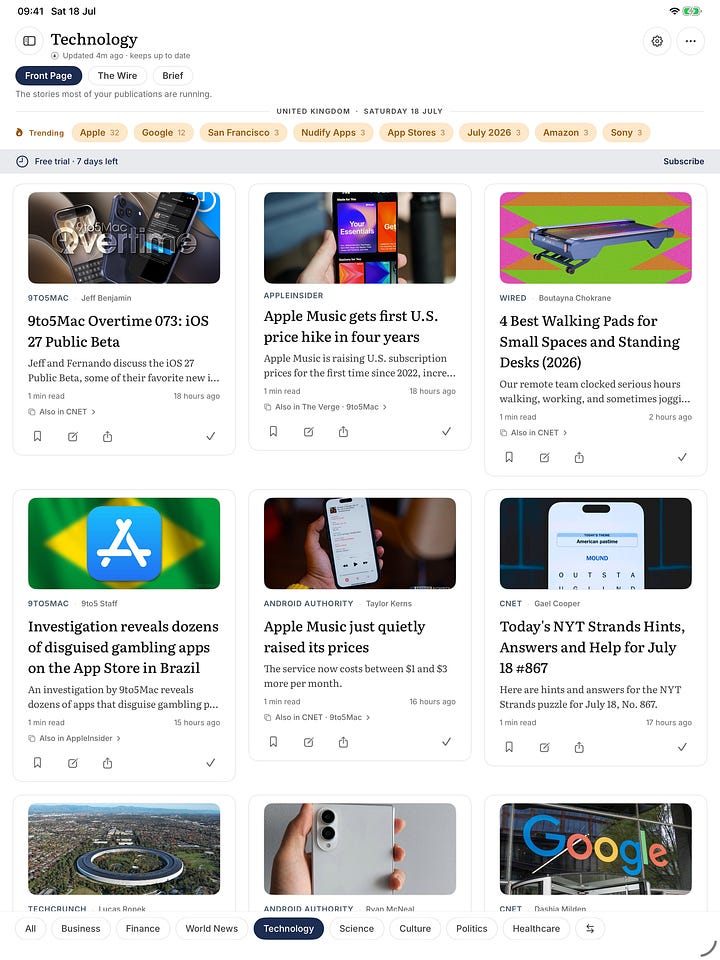Image resolution: width=720 pixels, height=960 pixels.
Task: Share the 9to5Mac Overtime 073 story
Action: click(x=108, y=436)
